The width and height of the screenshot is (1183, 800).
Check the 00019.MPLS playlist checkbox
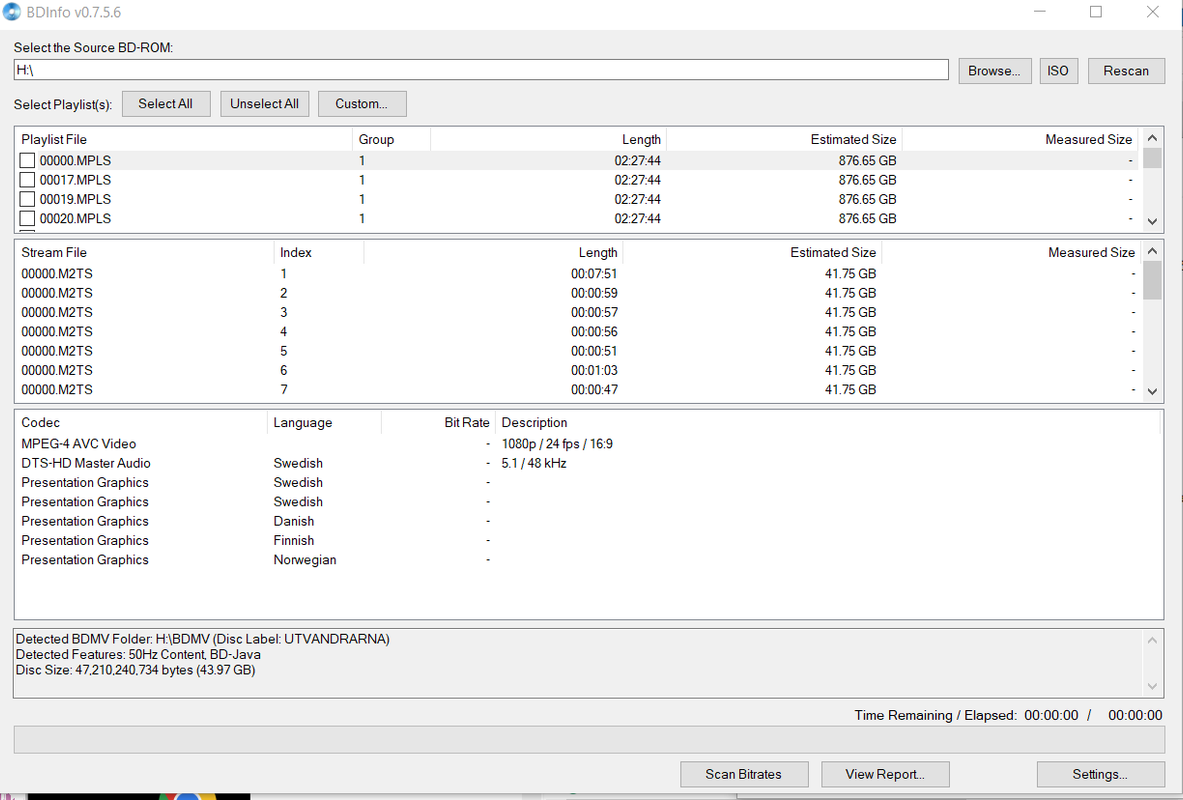[27, 199]
